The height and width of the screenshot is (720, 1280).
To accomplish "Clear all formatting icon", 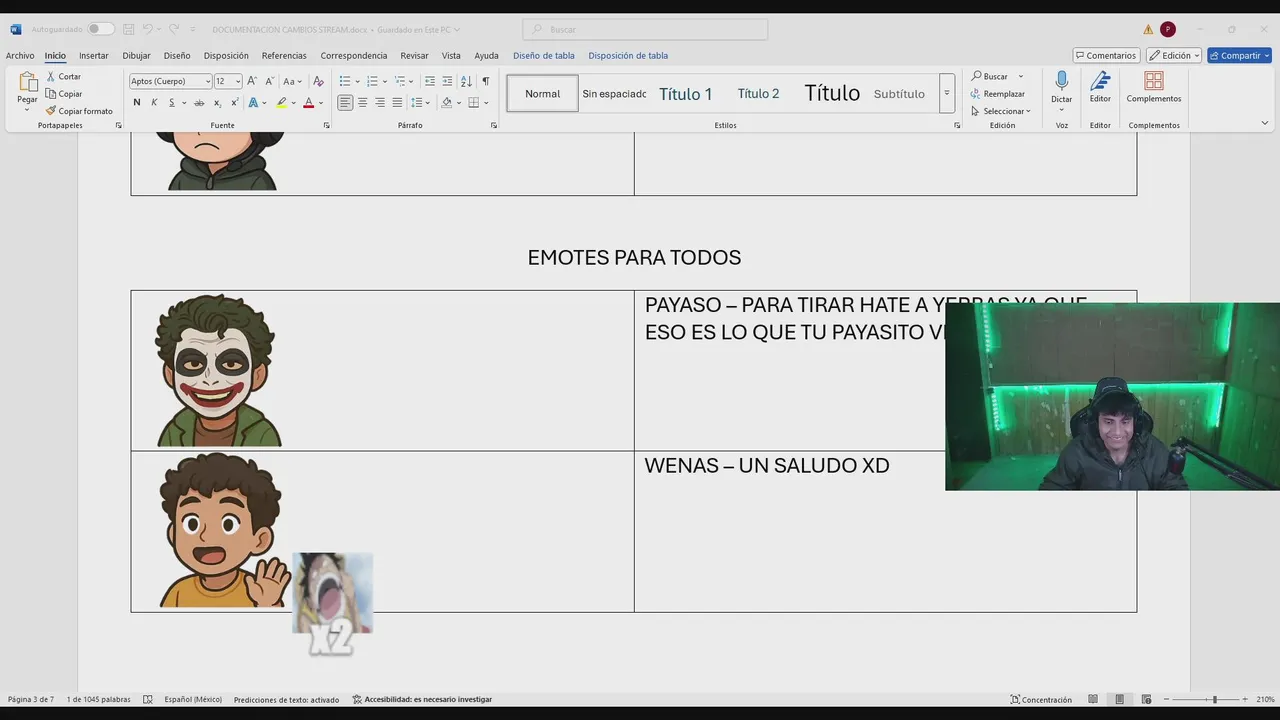I will tap(318, 81).
